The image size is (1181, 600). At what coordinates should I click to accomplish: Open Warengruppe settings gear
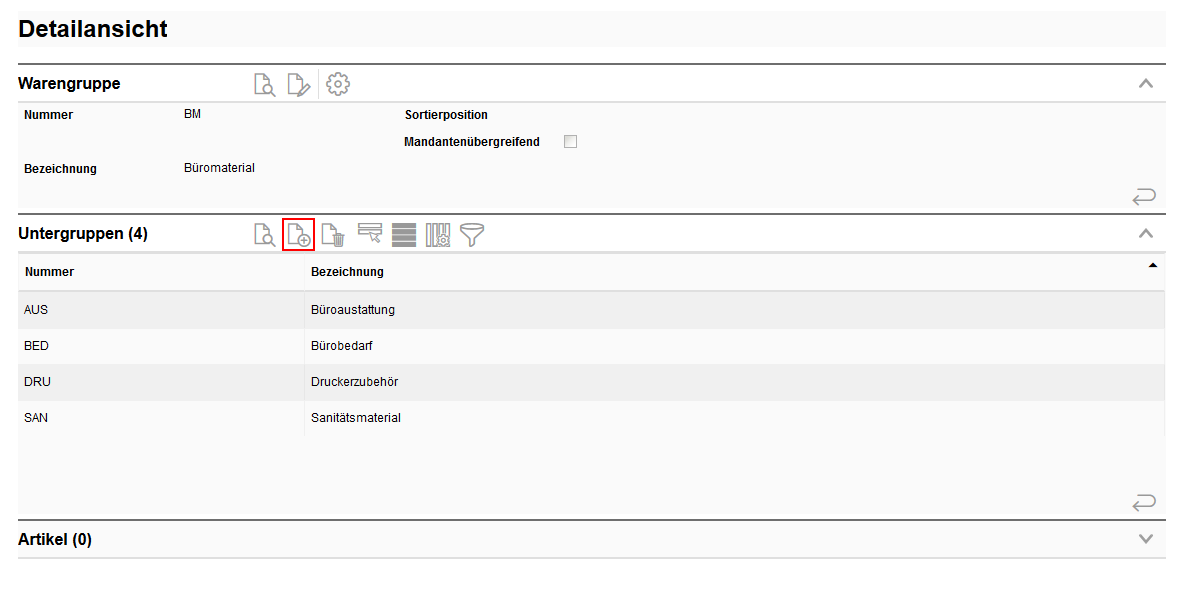[338, 85]
